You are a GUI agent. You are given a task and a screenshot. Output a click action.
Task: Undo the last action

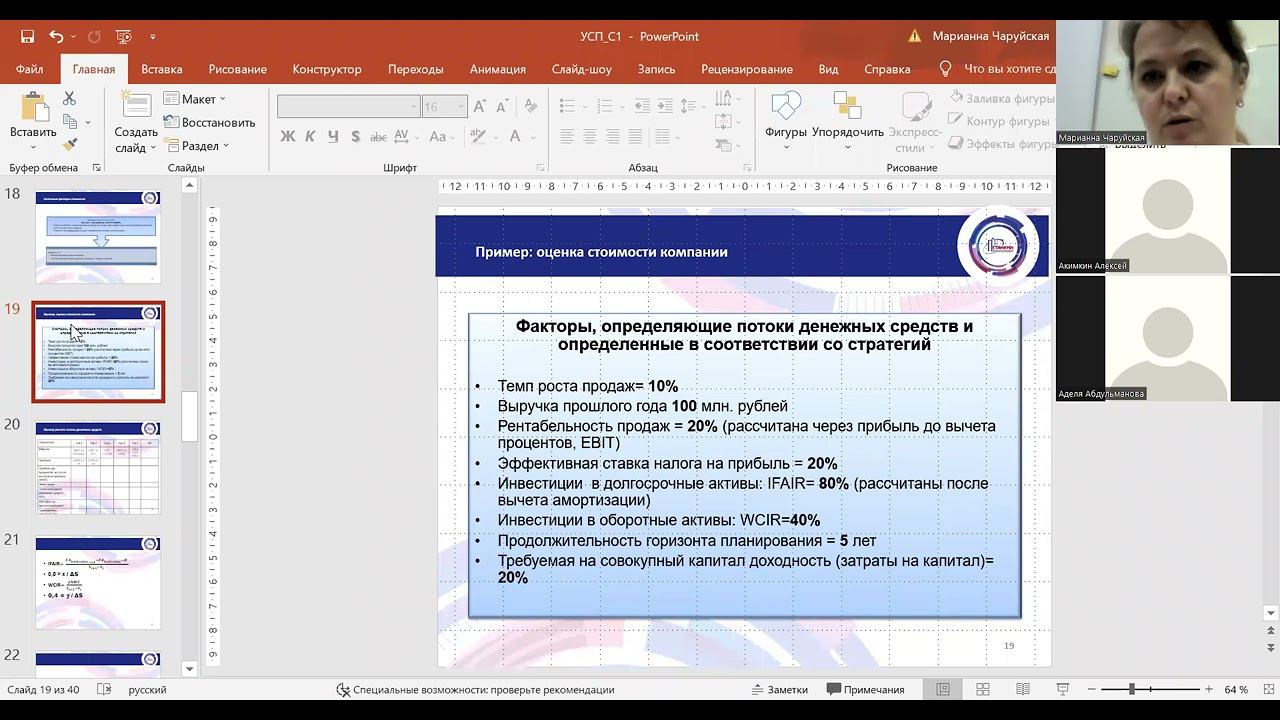56,37
